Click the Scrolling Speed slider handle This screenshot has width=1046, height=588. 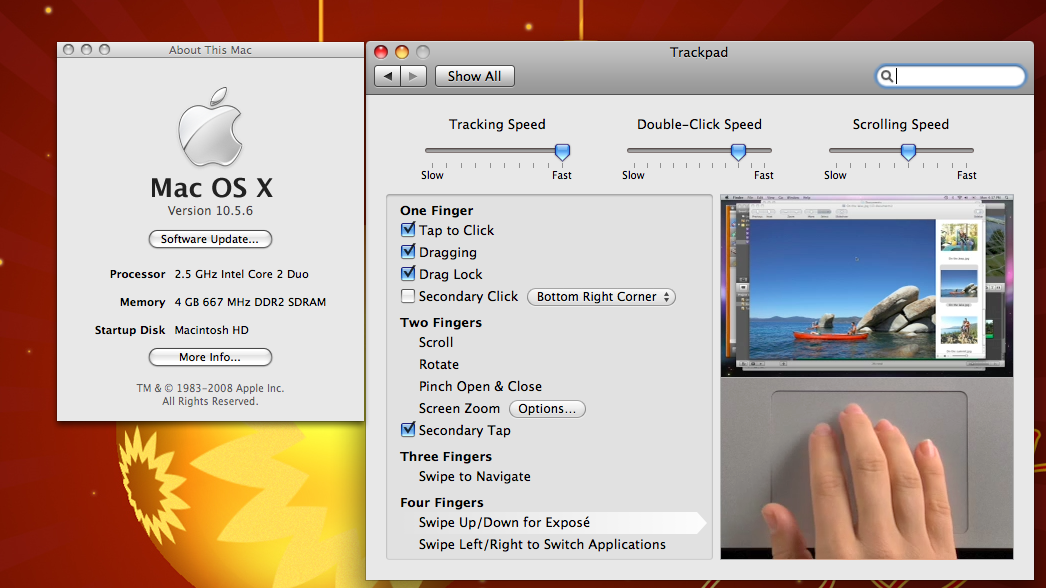click(x=908, y=152)
